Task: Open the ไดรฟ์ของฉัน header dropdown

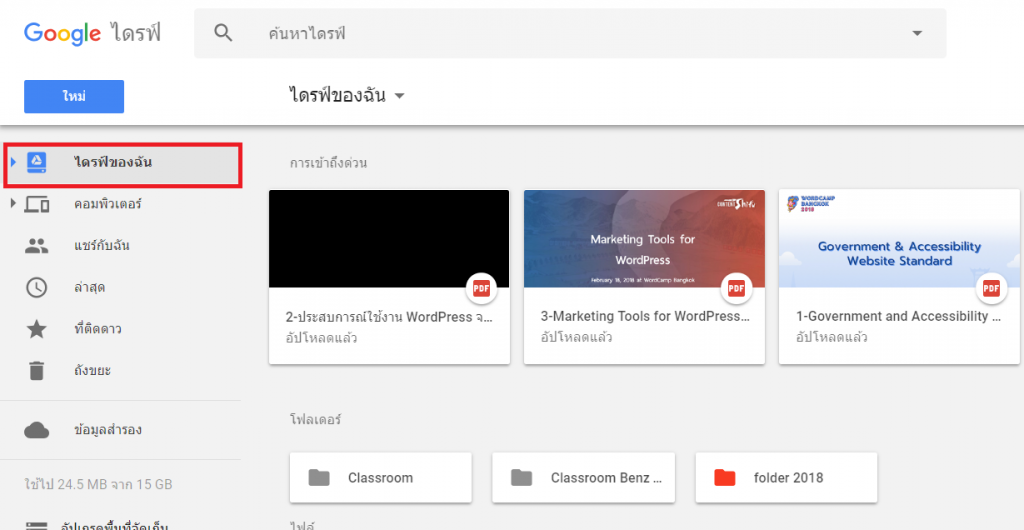Action: click(x=347, y=96)
